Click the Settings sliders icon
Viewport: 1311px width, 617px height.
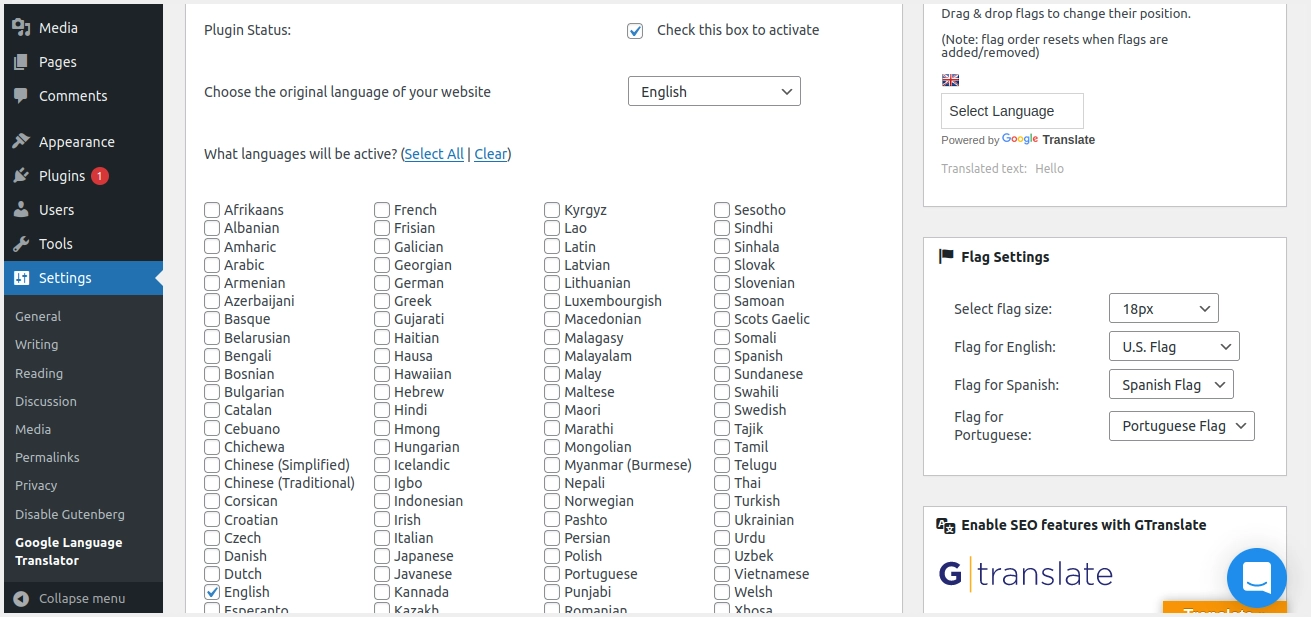click(x=21, y=277)
